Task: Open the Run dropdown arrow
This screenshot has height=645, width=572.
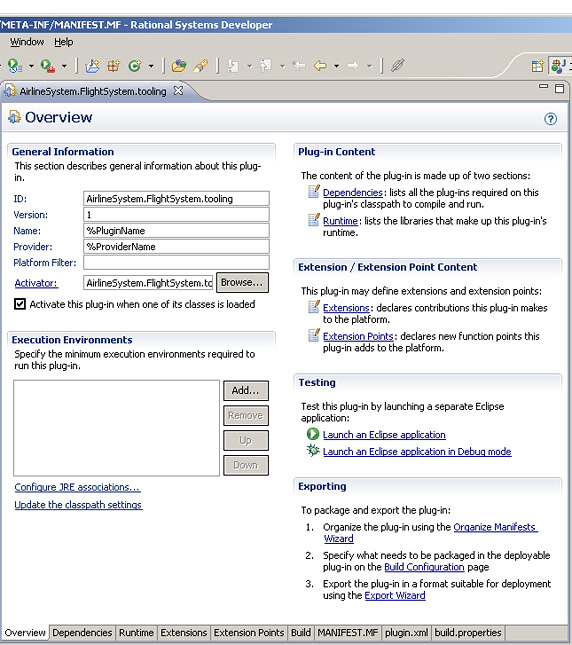Action: tap(31, 65)
